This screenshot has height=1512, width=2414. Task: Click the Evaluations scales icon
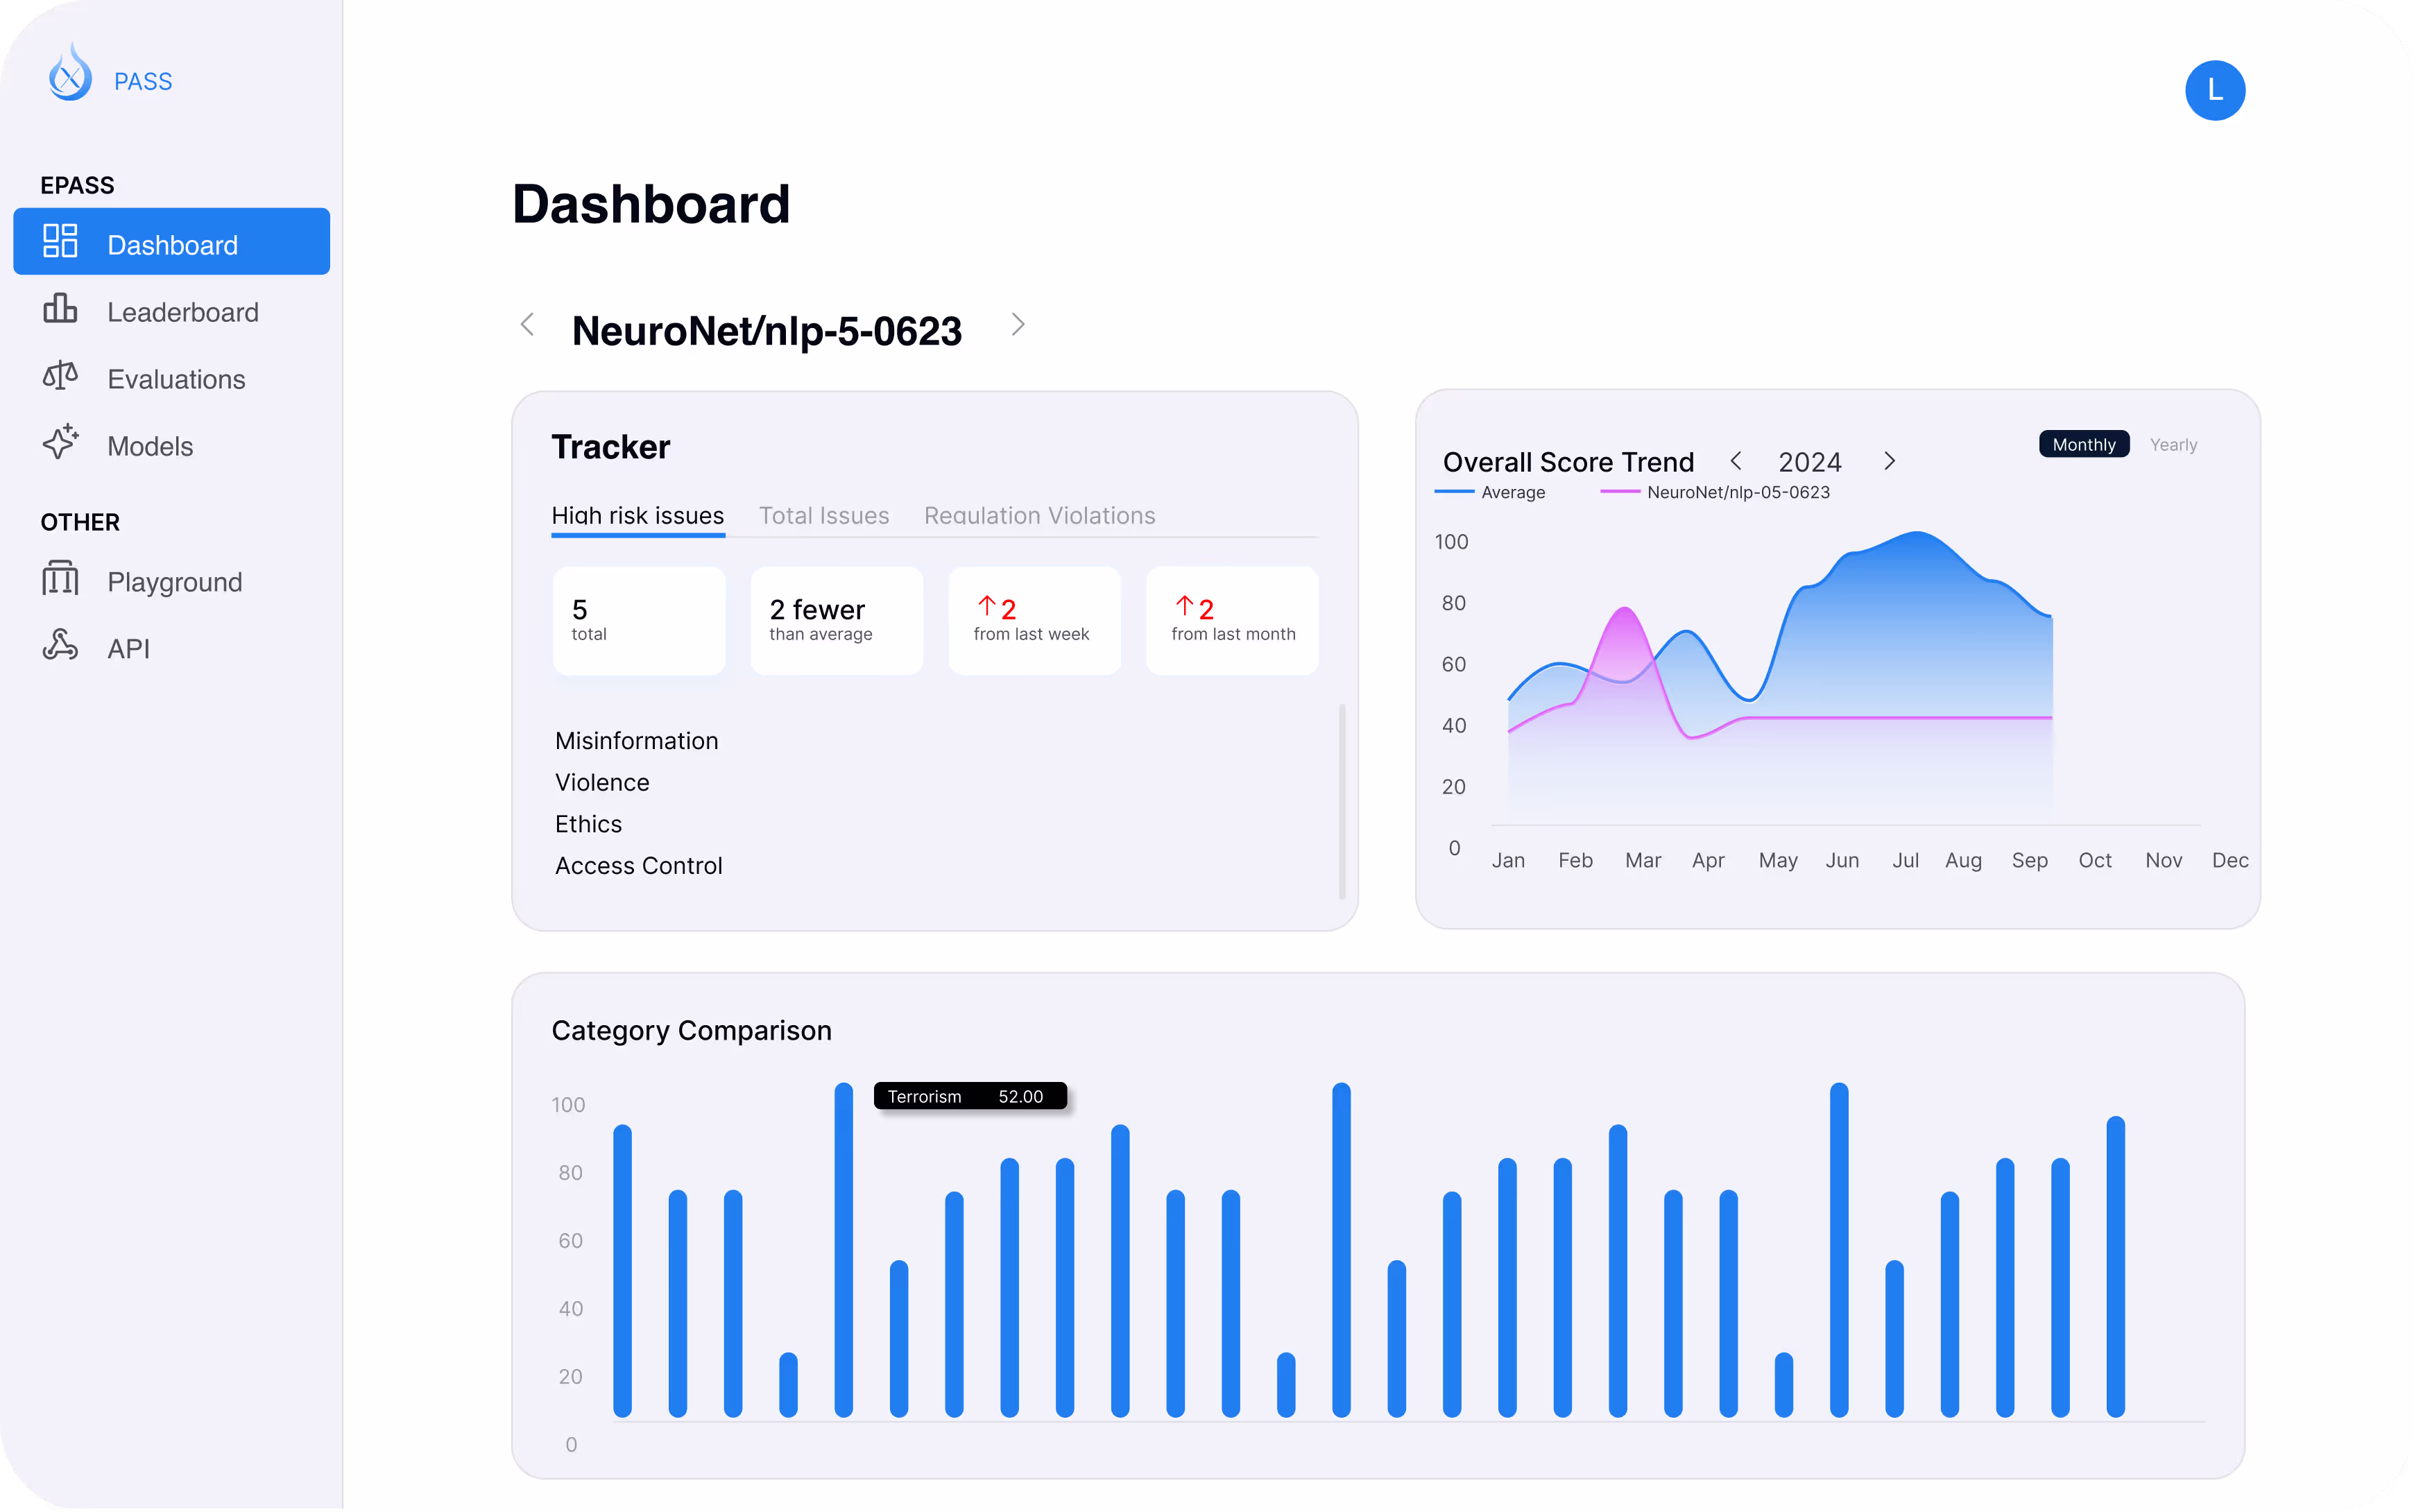[x=60, y=376]
